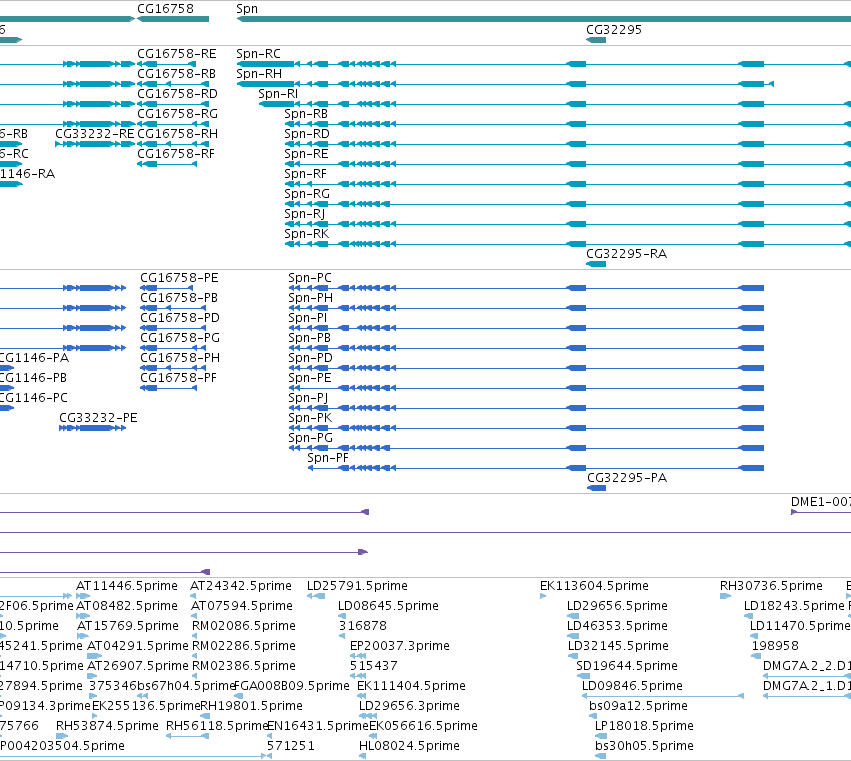
Task: Select Spn-RF transcript label
Action: (306, 174)
